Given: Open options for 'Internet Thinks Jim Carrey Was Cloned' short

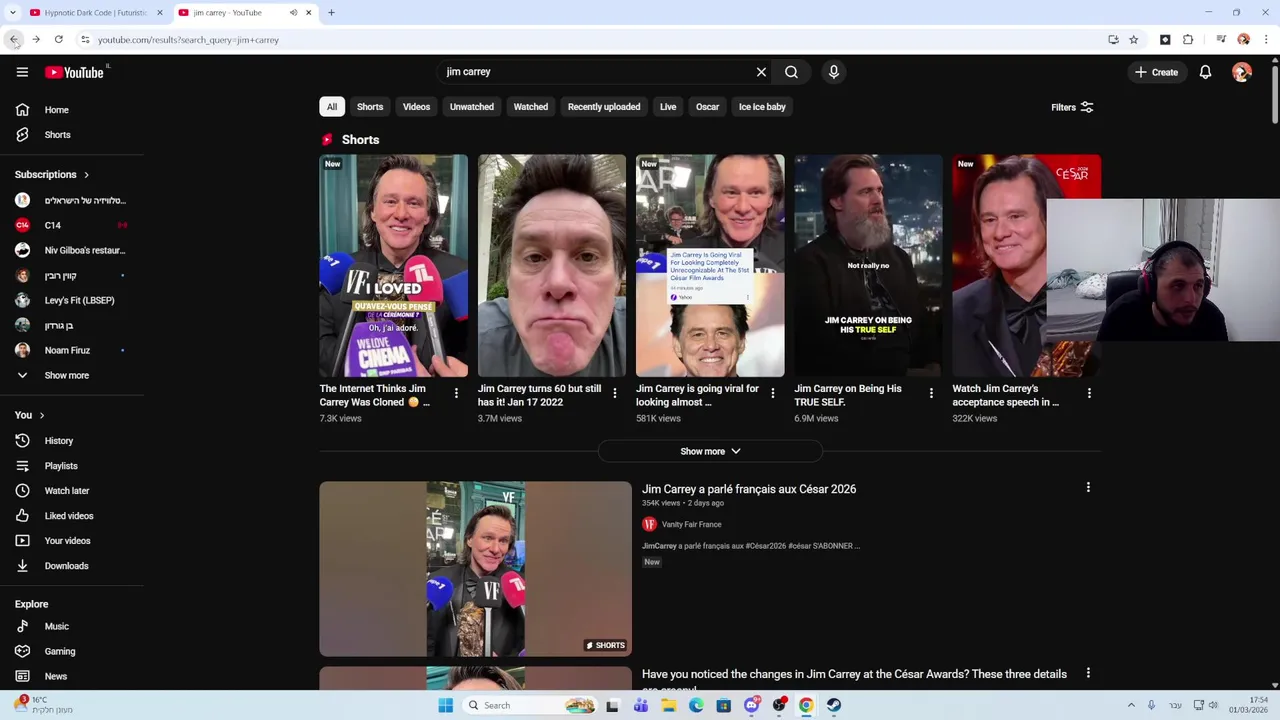Looking at the screenshot, I should click(456, 393).
